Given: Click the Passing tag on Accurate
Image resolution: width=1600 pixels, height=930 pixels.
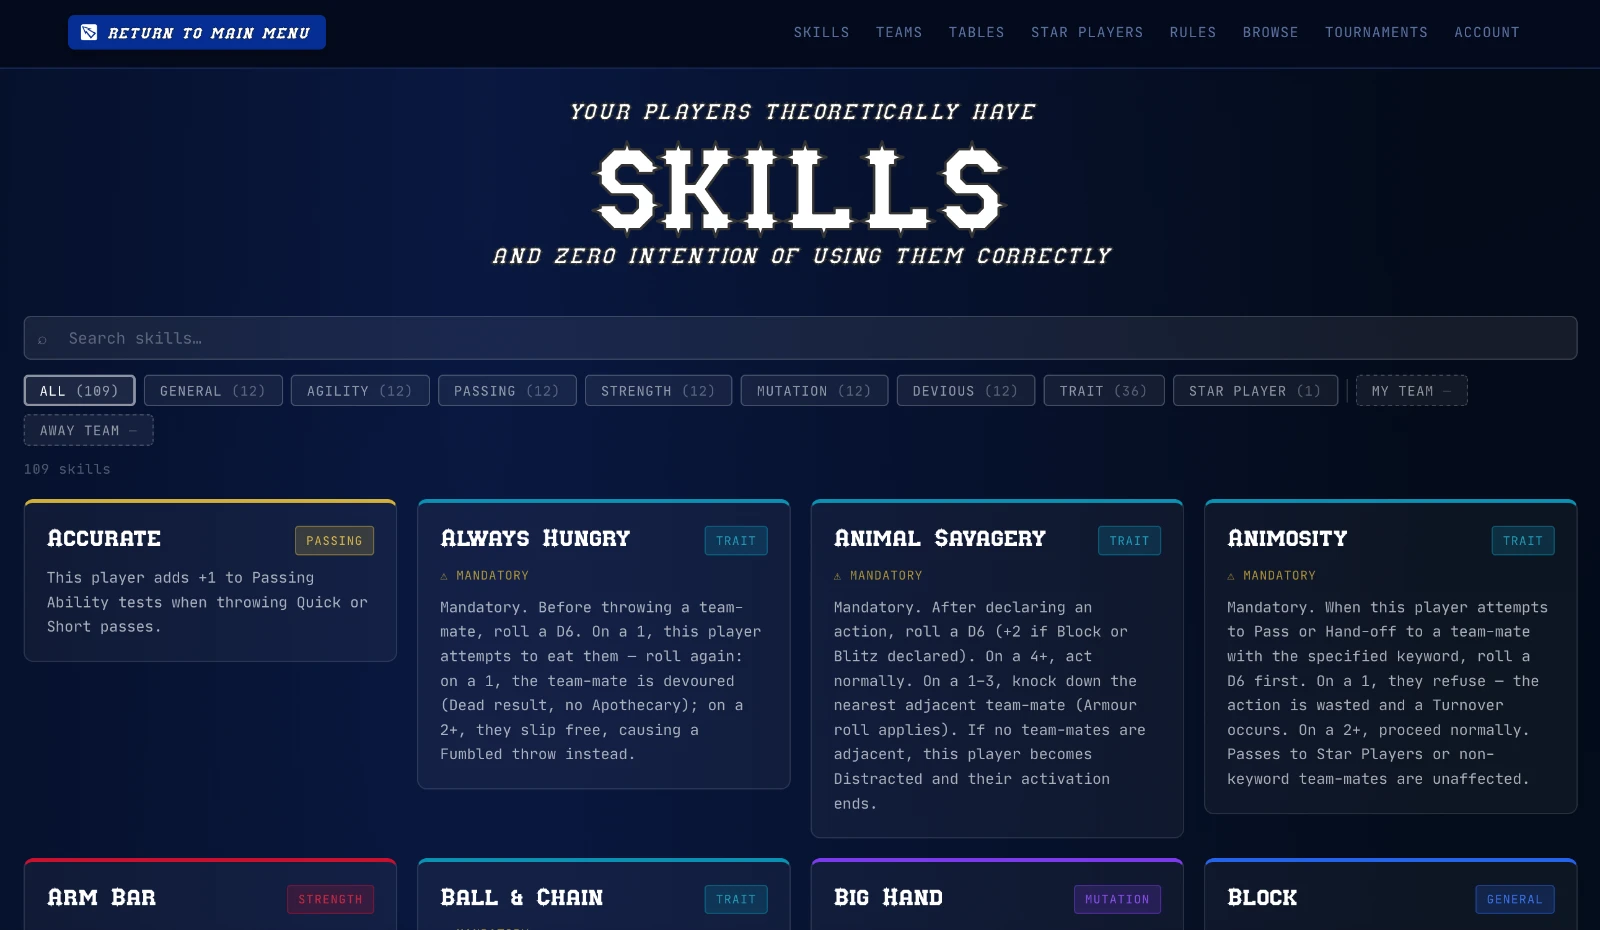Looking at the screenshot, I should 334,540.
